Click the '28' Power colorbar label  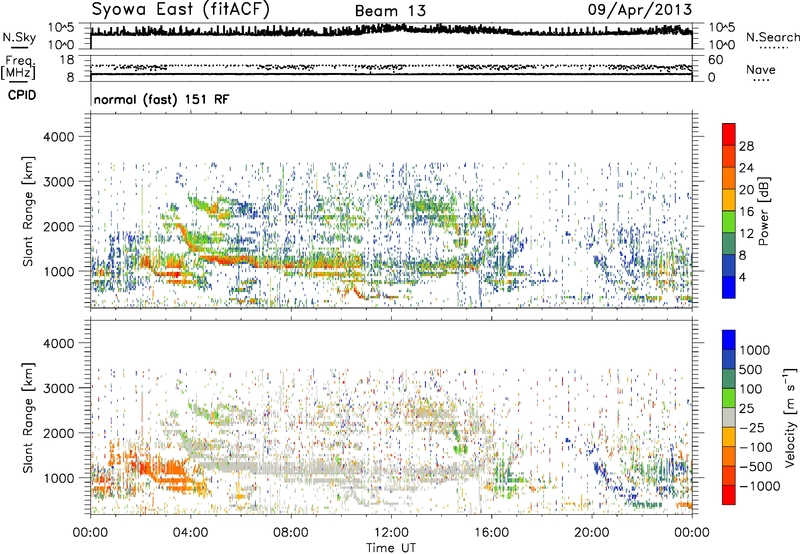tap(746, 146)
